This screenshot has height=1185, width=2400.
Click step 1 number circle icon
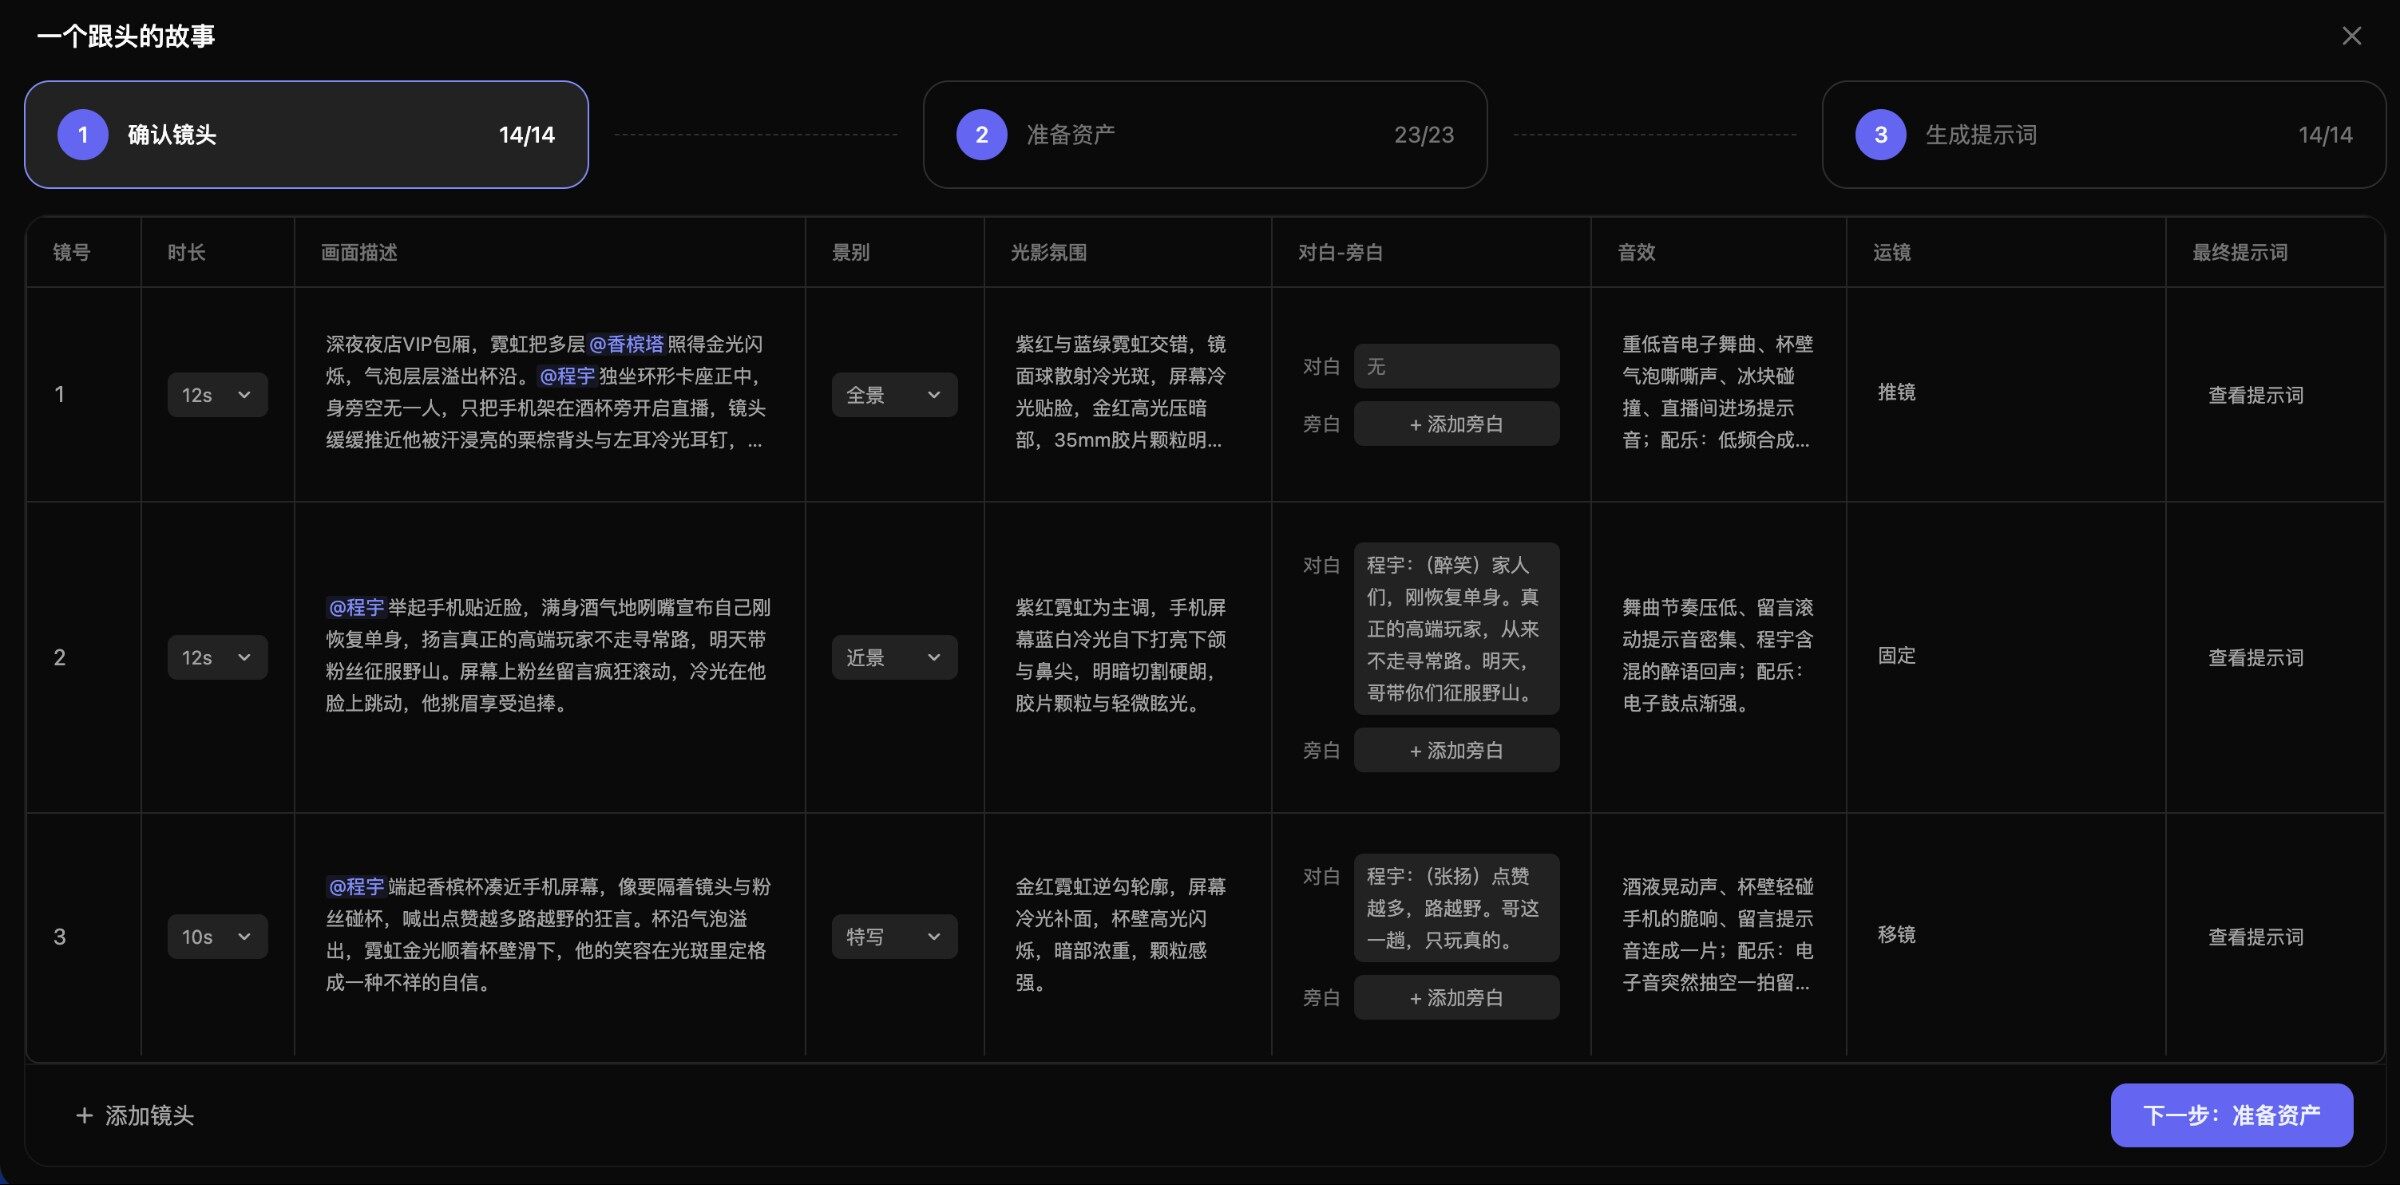83,135
